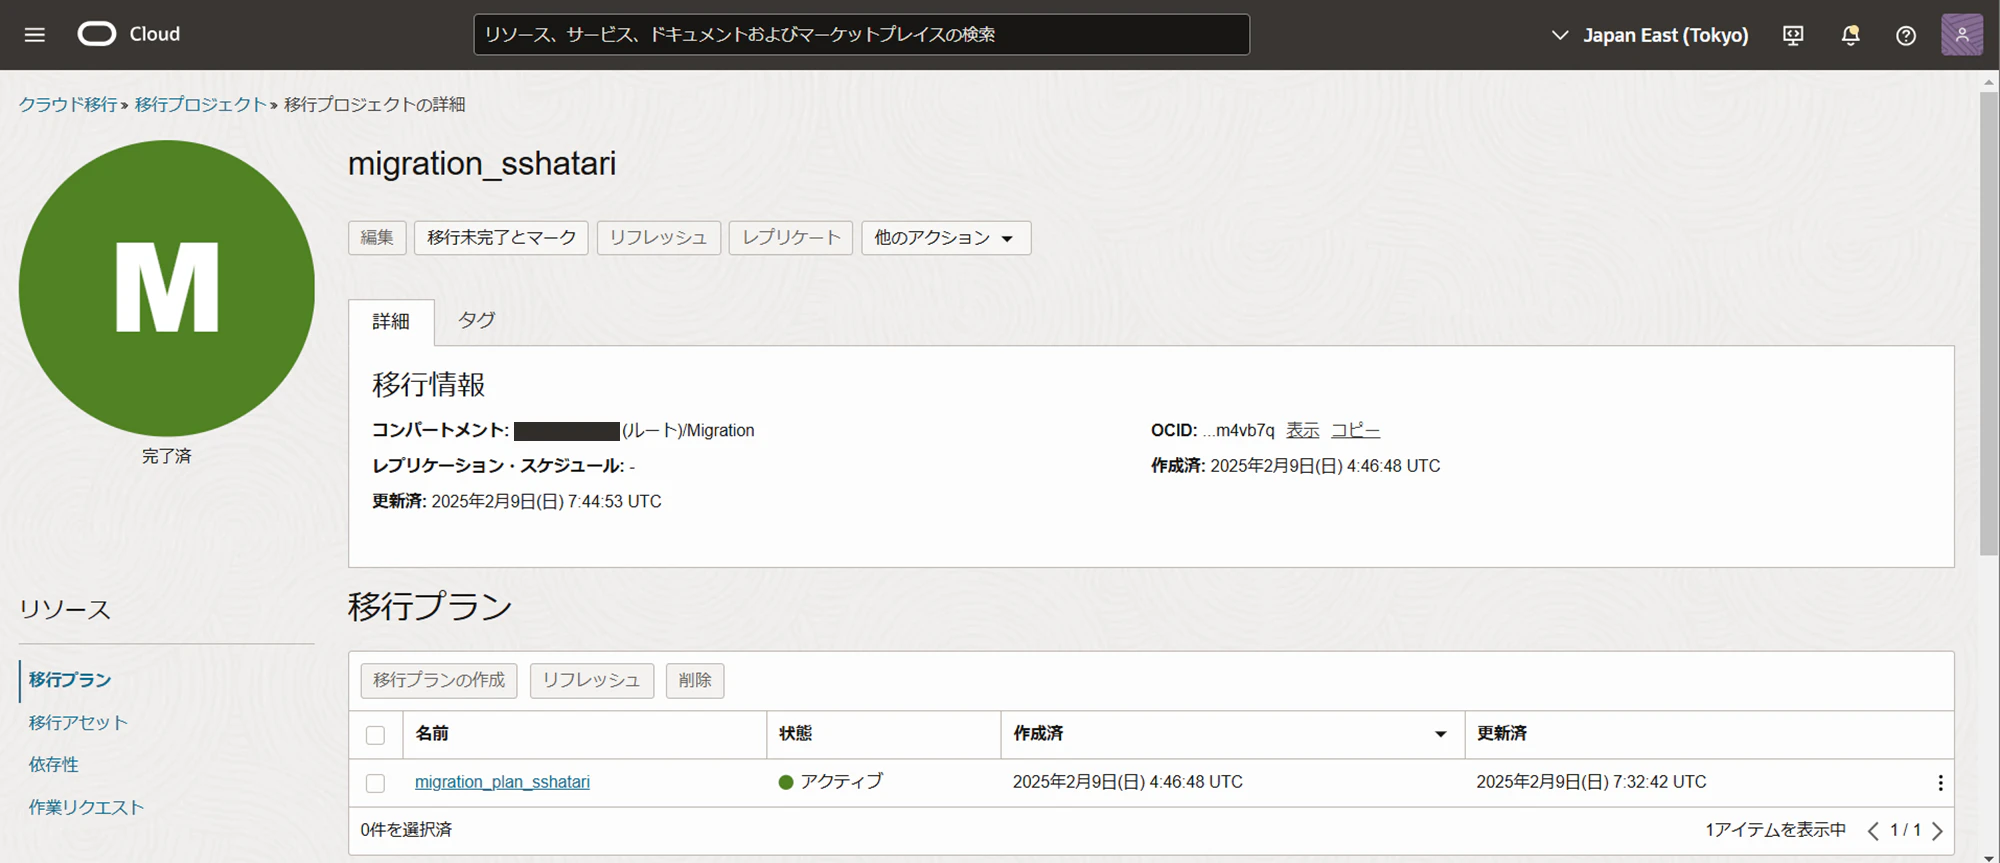The height and width of the screenshot is (863, 2000).
Task: Click the vertical page scrollbar
Action: pos(1989,325)
